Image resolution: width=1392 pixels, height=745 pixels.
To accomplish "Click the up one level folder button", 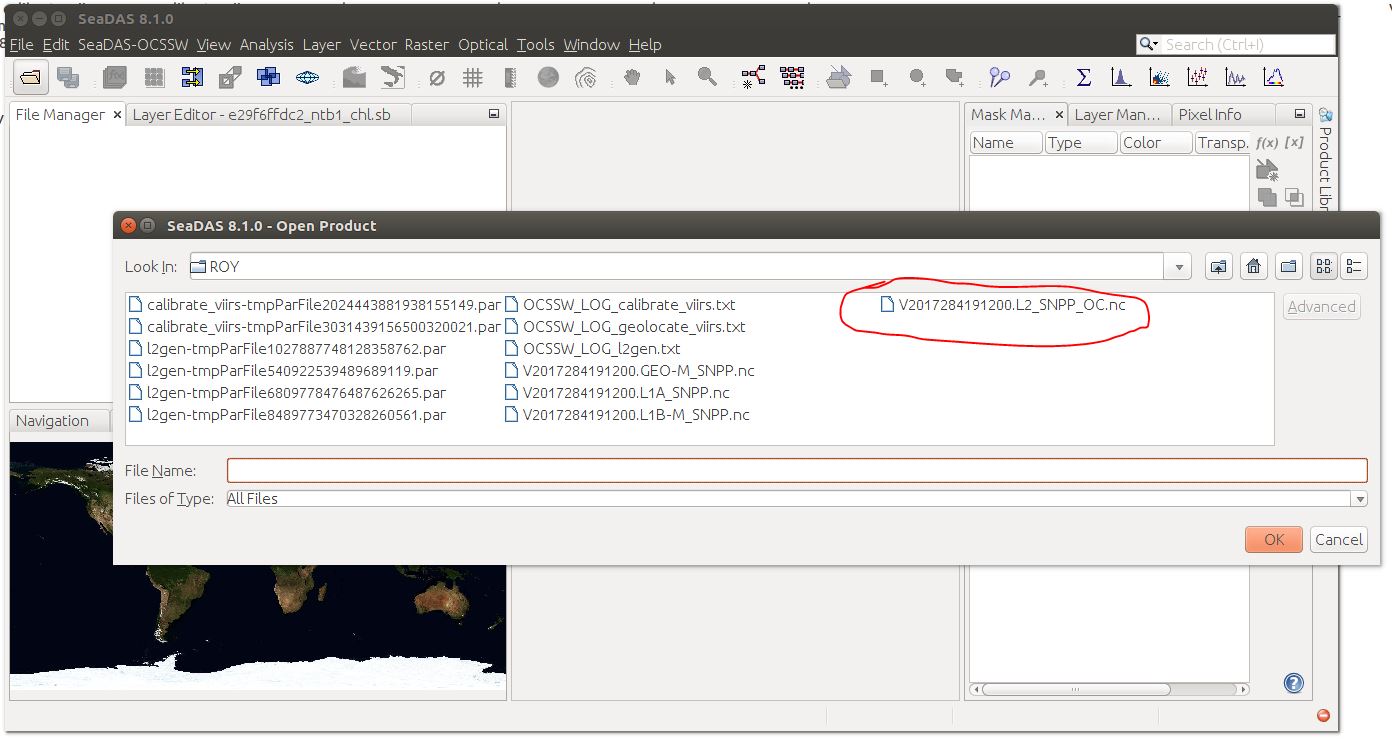I will 1218,267.
